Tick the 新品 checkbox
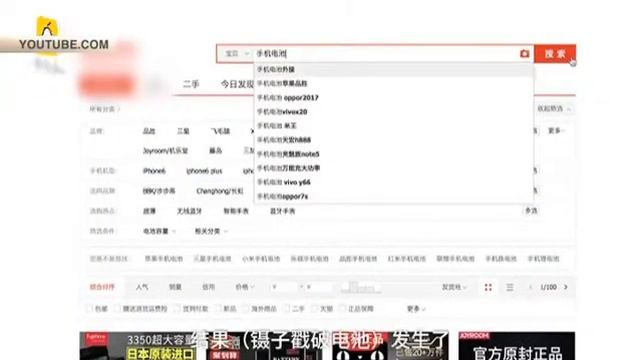 [218, 309]
